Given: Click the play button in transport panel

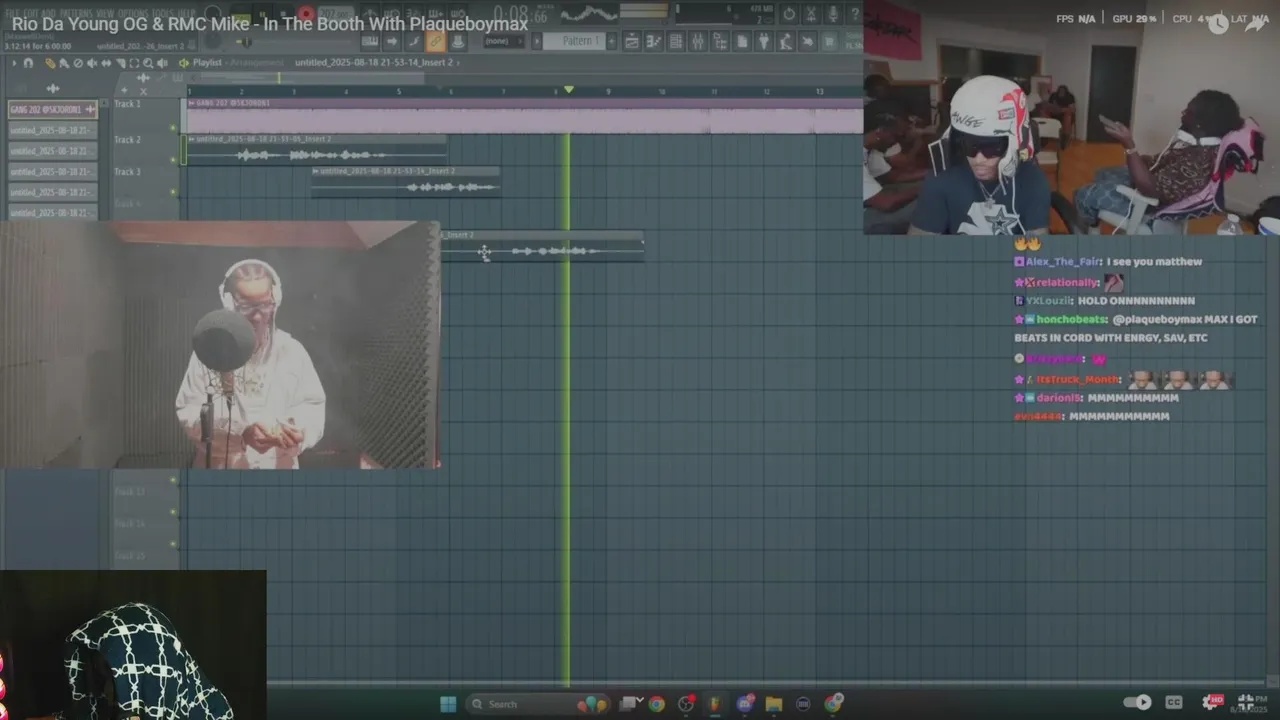Looking at the screenshot, I should pos(262,14).
